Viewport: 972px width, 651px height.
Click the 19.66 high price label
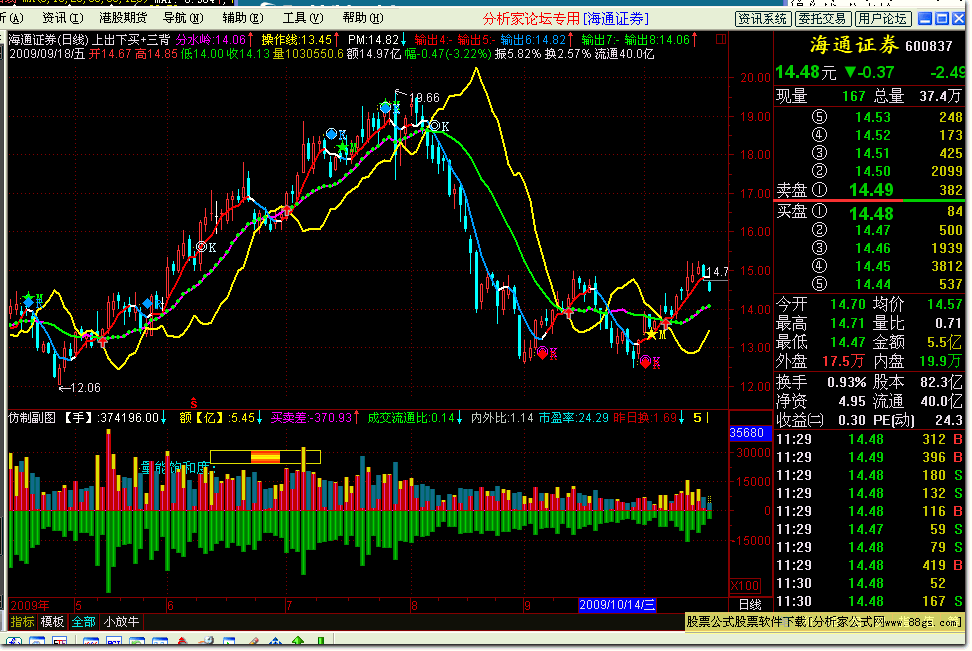(x=424, y=97)
